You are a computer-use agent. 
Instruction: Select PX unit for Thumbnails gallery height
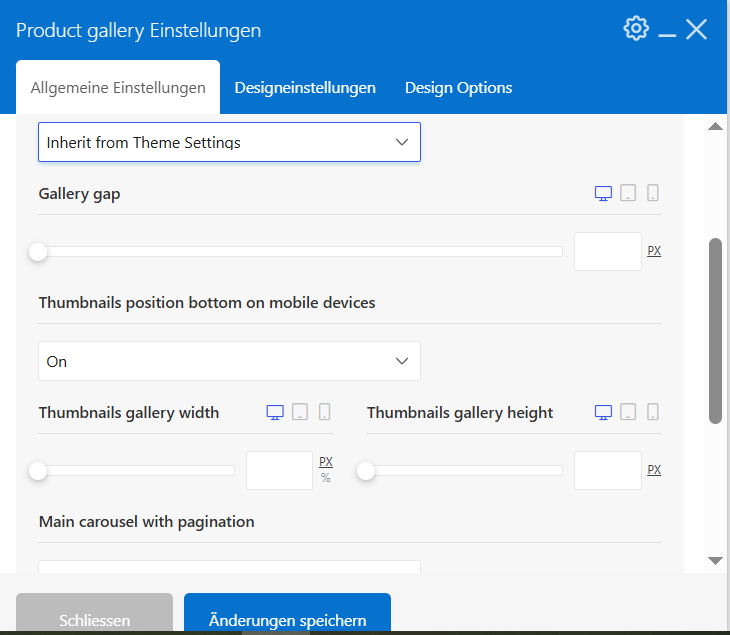[654, 470]
